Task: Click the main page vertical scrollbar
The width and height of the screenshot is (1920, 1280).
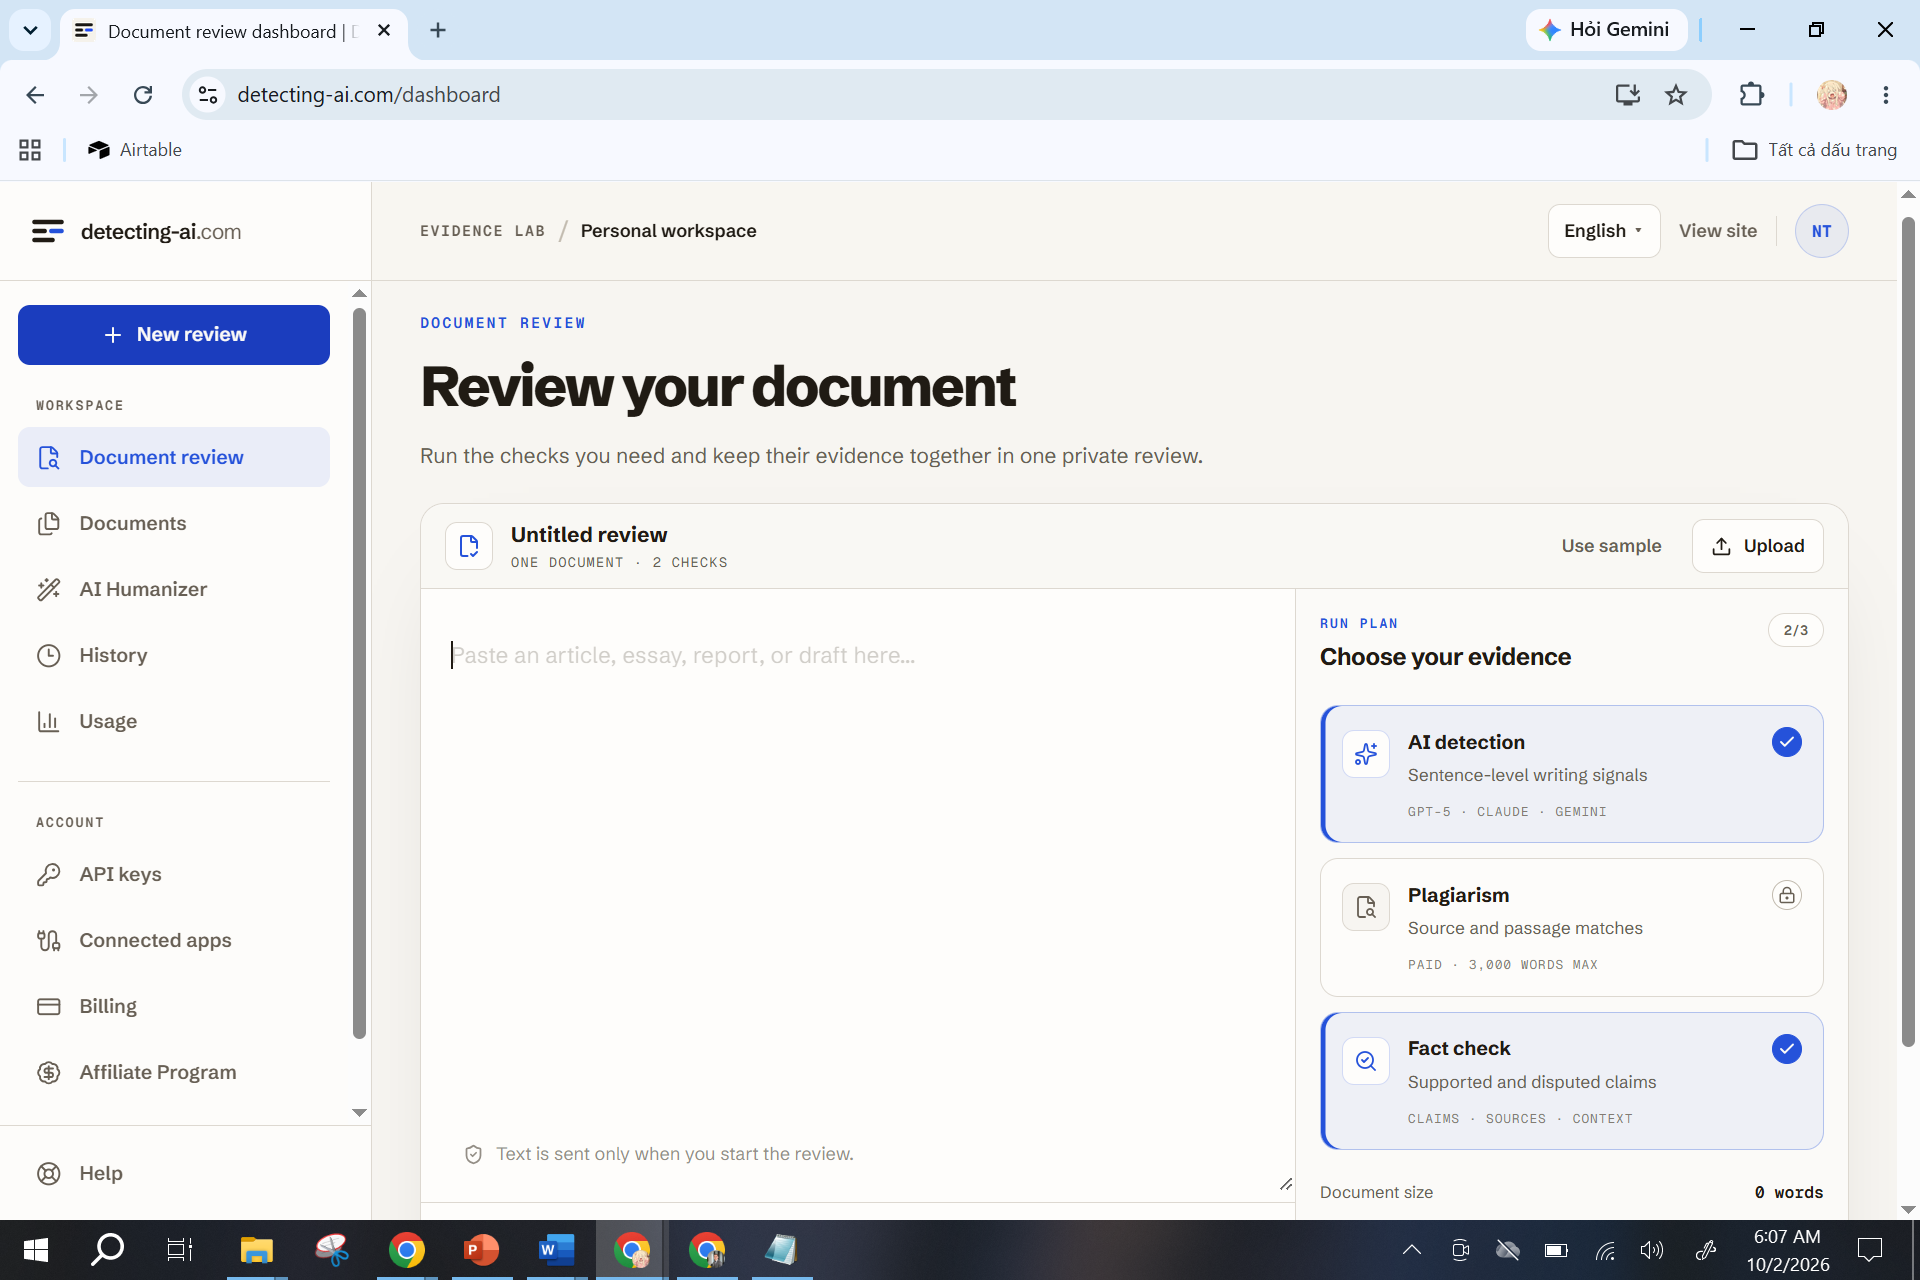Action: [x=1908, y=631]
